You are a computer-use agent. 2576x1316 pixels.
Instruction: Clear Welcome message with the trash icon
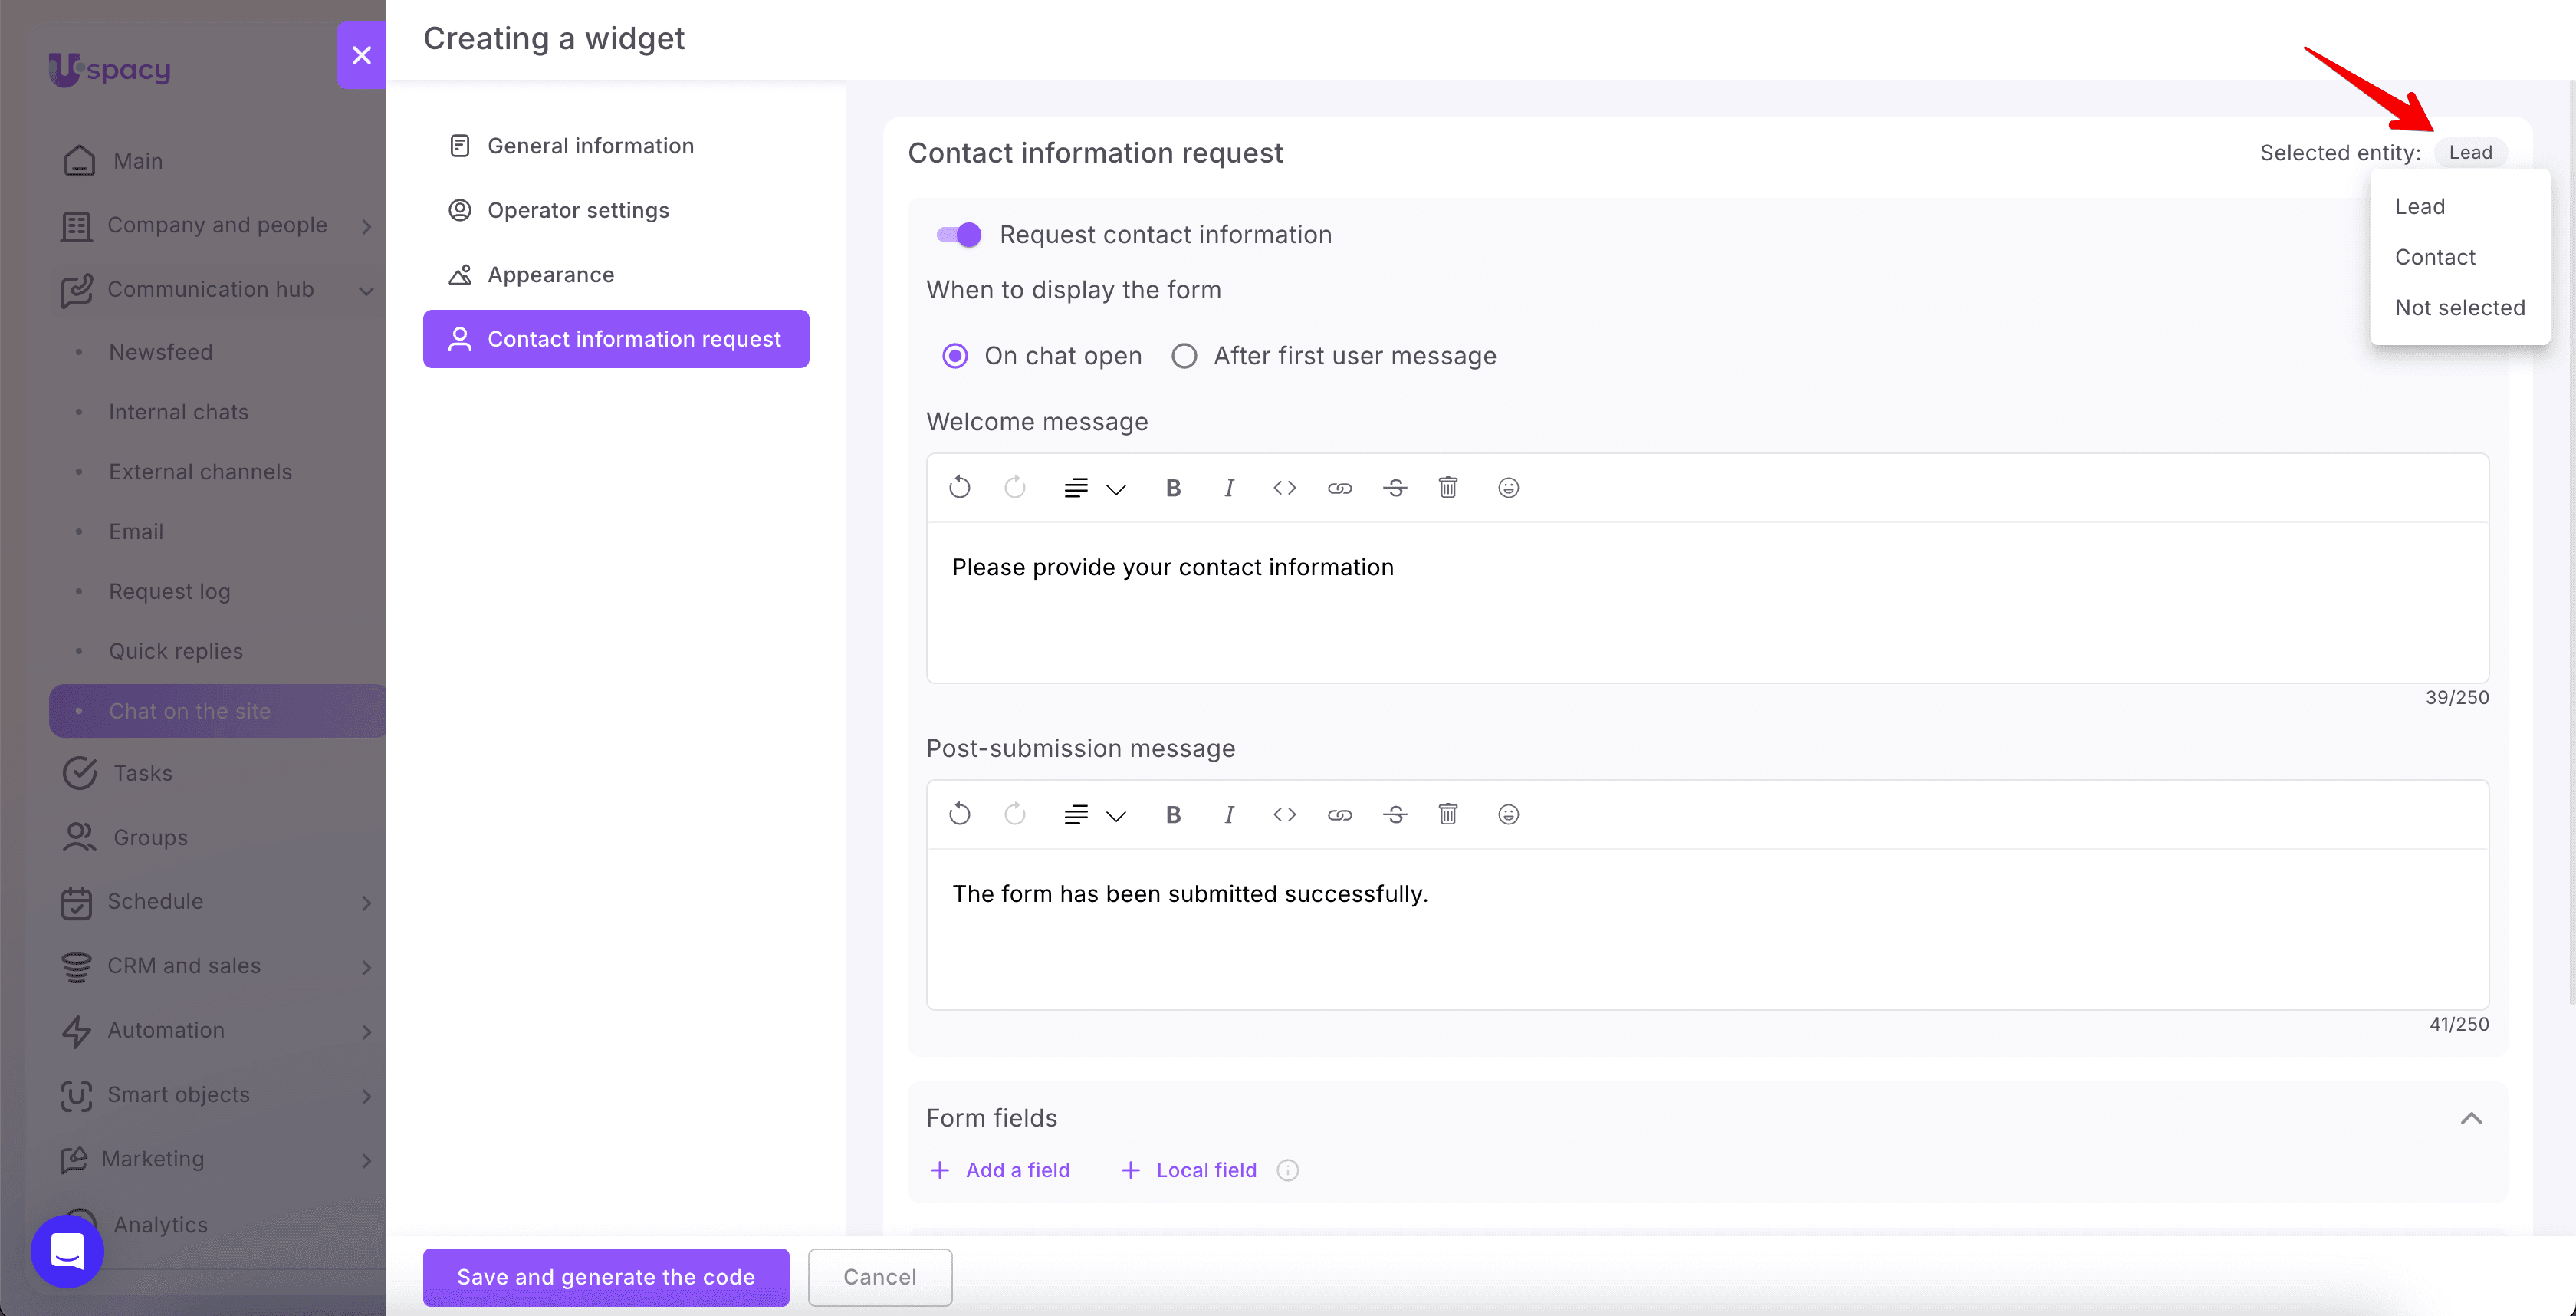pos(1448,487)
